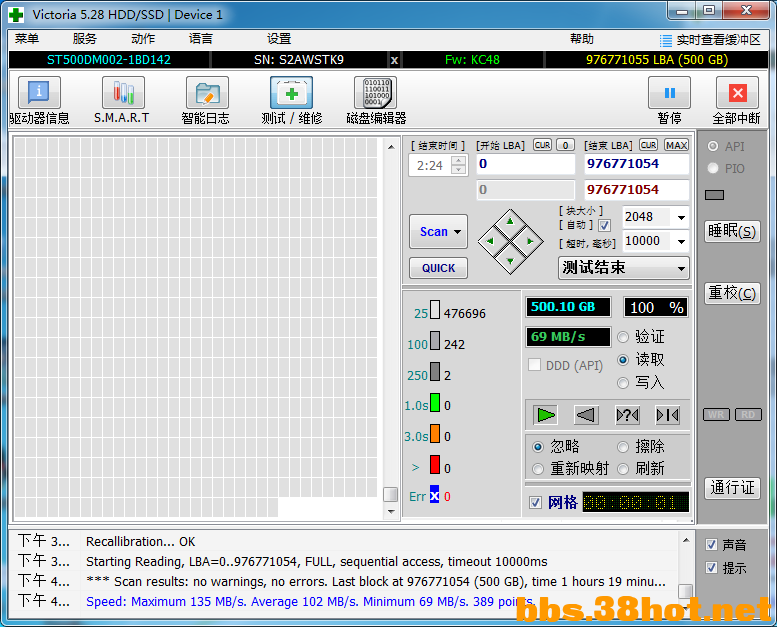
Task: Expand the timeout 10000 dropdown
Action: (x=681, y=241)
